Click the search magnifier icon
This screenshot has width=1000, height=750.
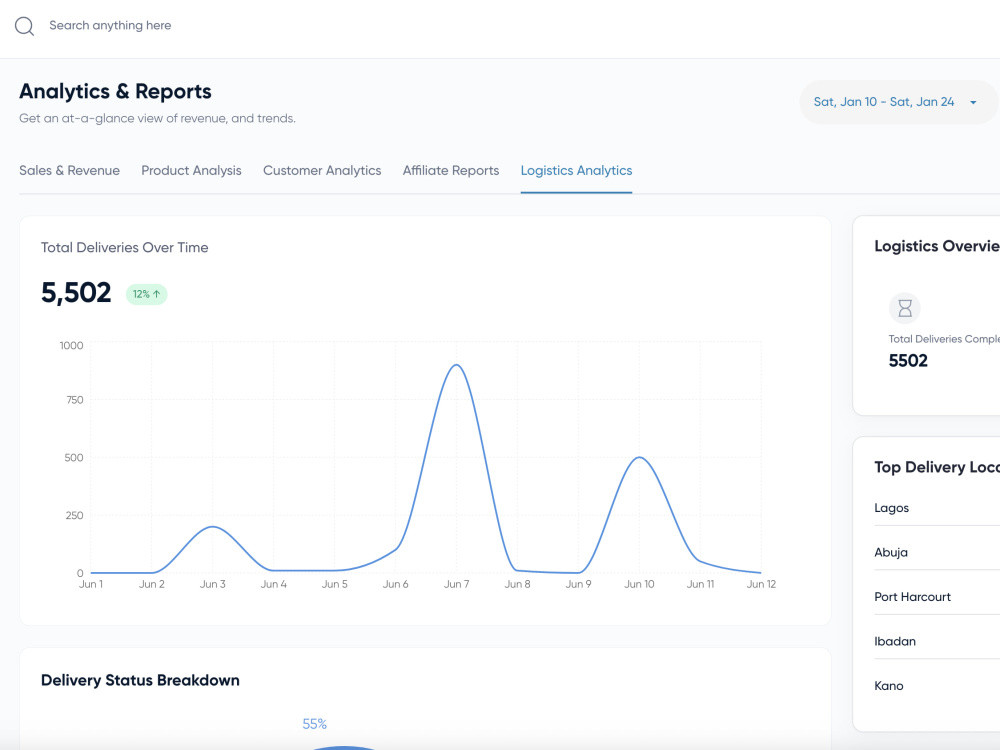tap(24, 26)
